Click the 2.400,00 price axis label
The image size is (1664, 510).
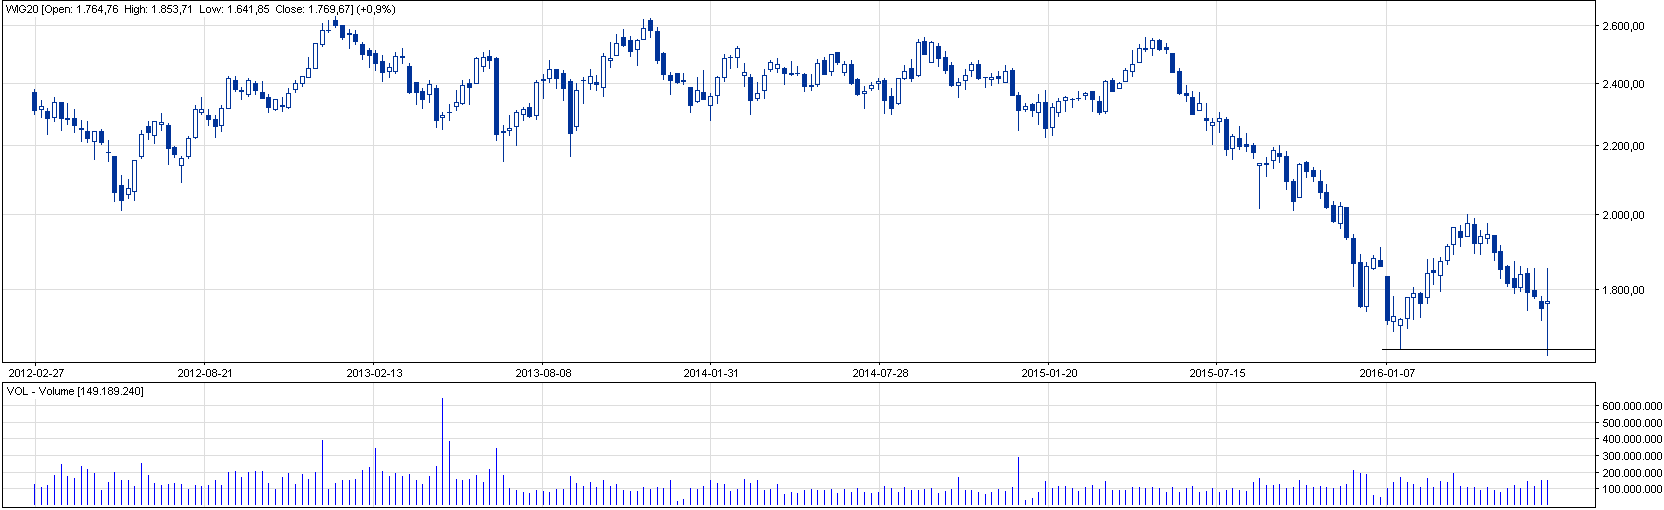(1625, 85)
